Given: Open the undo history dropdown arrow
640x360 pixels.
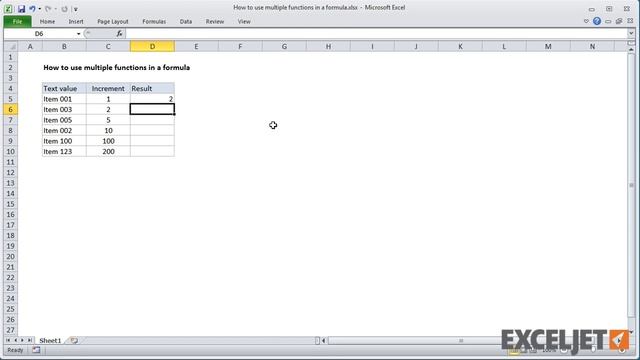Looking at the screenshot, I should pos(40,9).
